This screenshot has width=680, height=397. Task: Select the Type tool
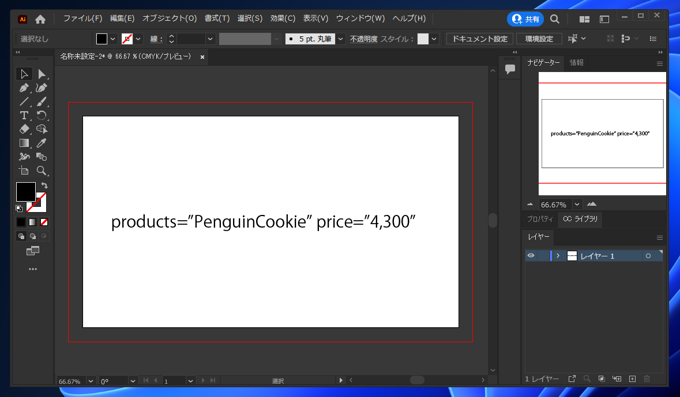click(x=24, y=115)
